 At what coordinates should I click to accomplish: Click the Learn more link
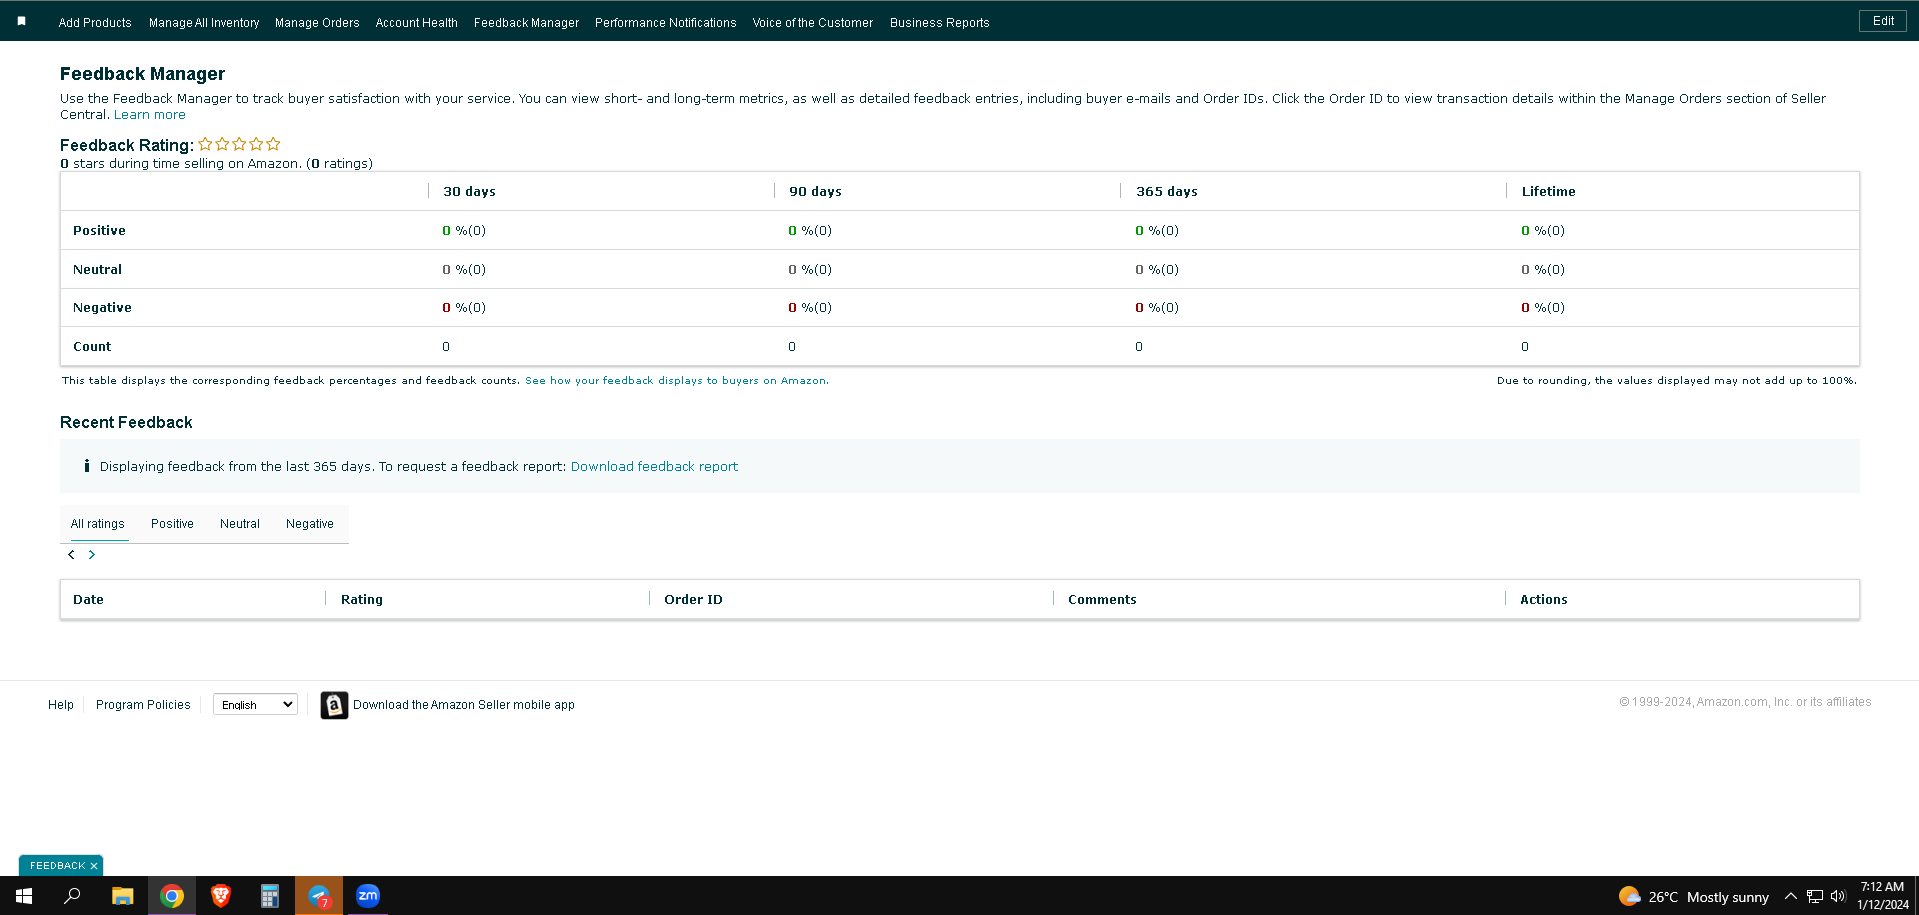coord(150,115)
